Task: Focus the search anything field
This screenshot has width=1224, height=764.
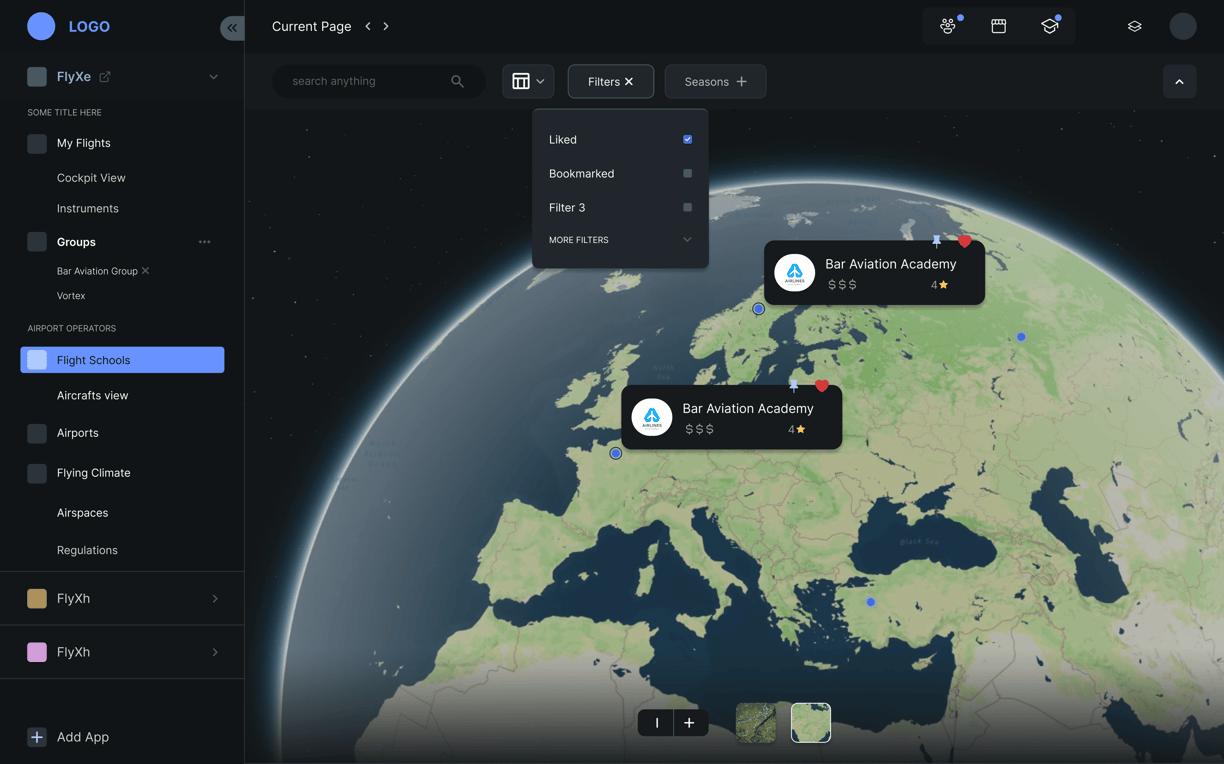Action: (378, 81)
